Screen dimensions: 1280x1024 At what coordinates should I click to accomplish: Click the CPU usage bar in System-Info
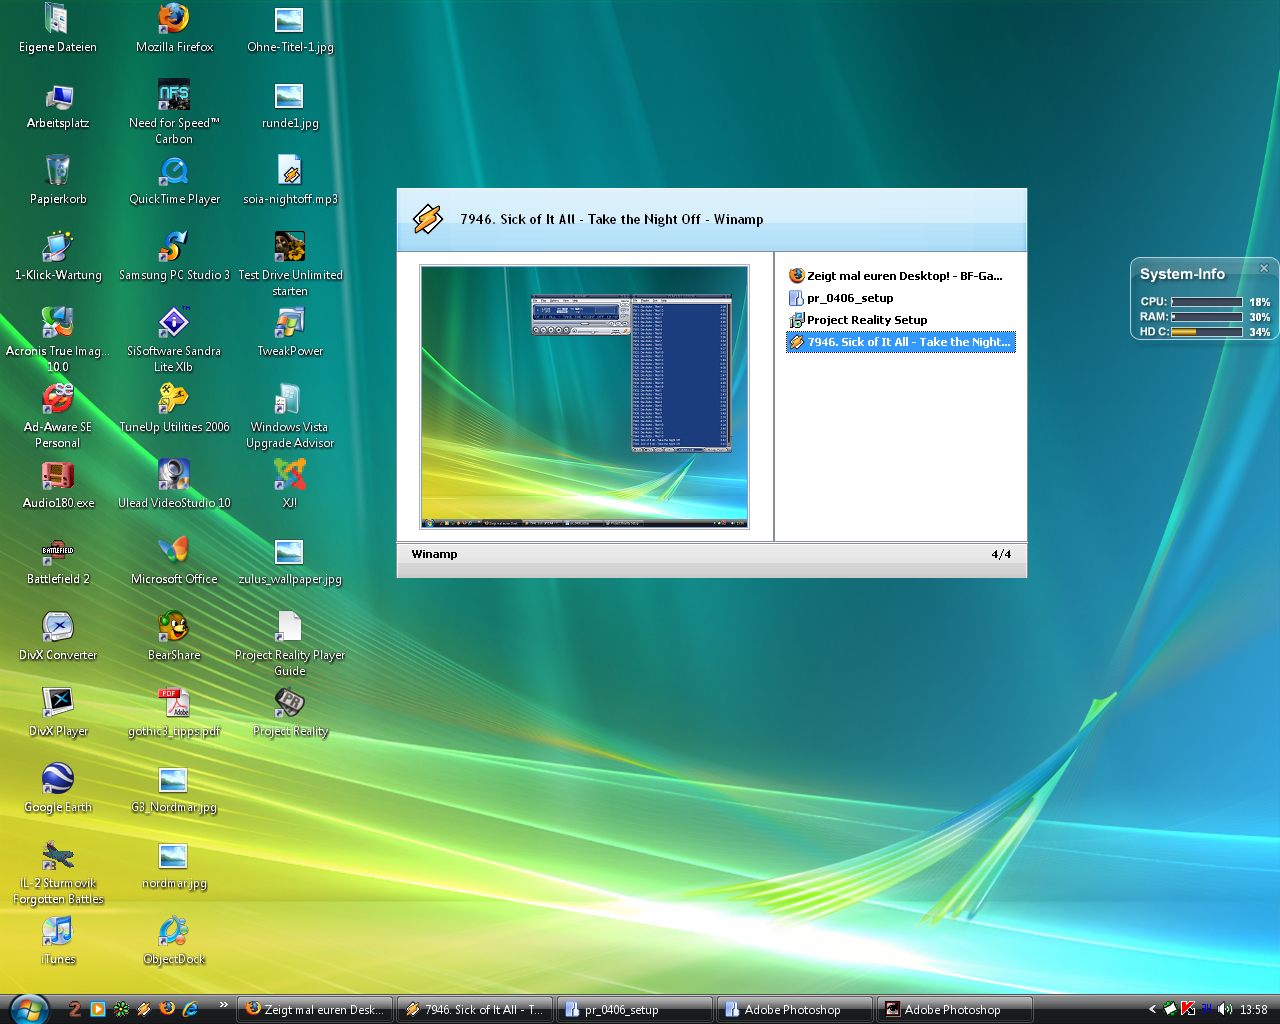tap(1207, 301)
